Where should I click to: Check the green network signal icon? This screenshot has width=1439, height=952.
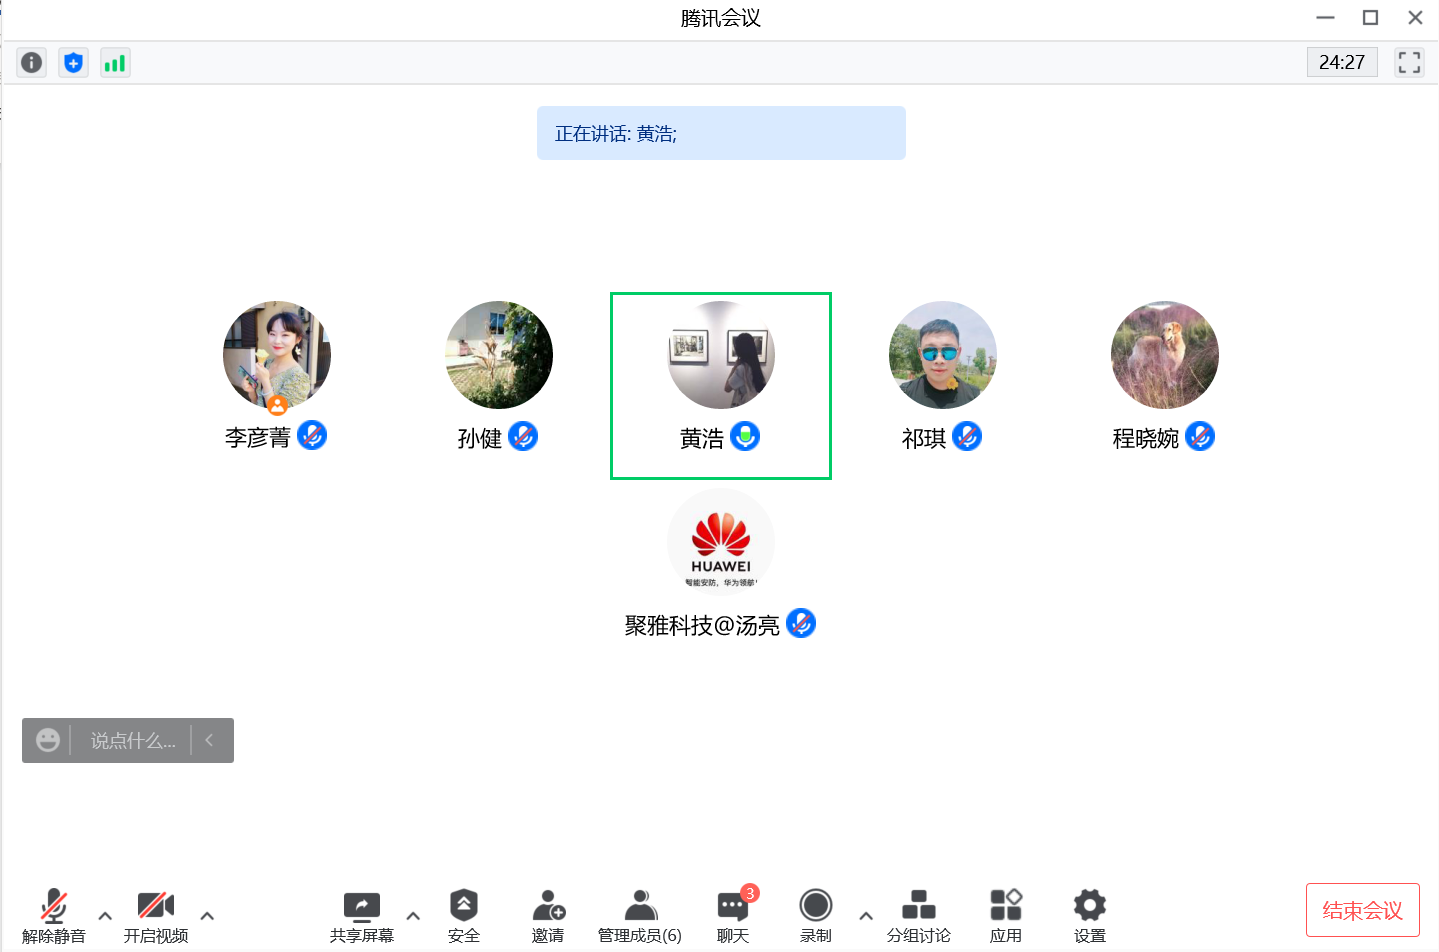point(115,63)
